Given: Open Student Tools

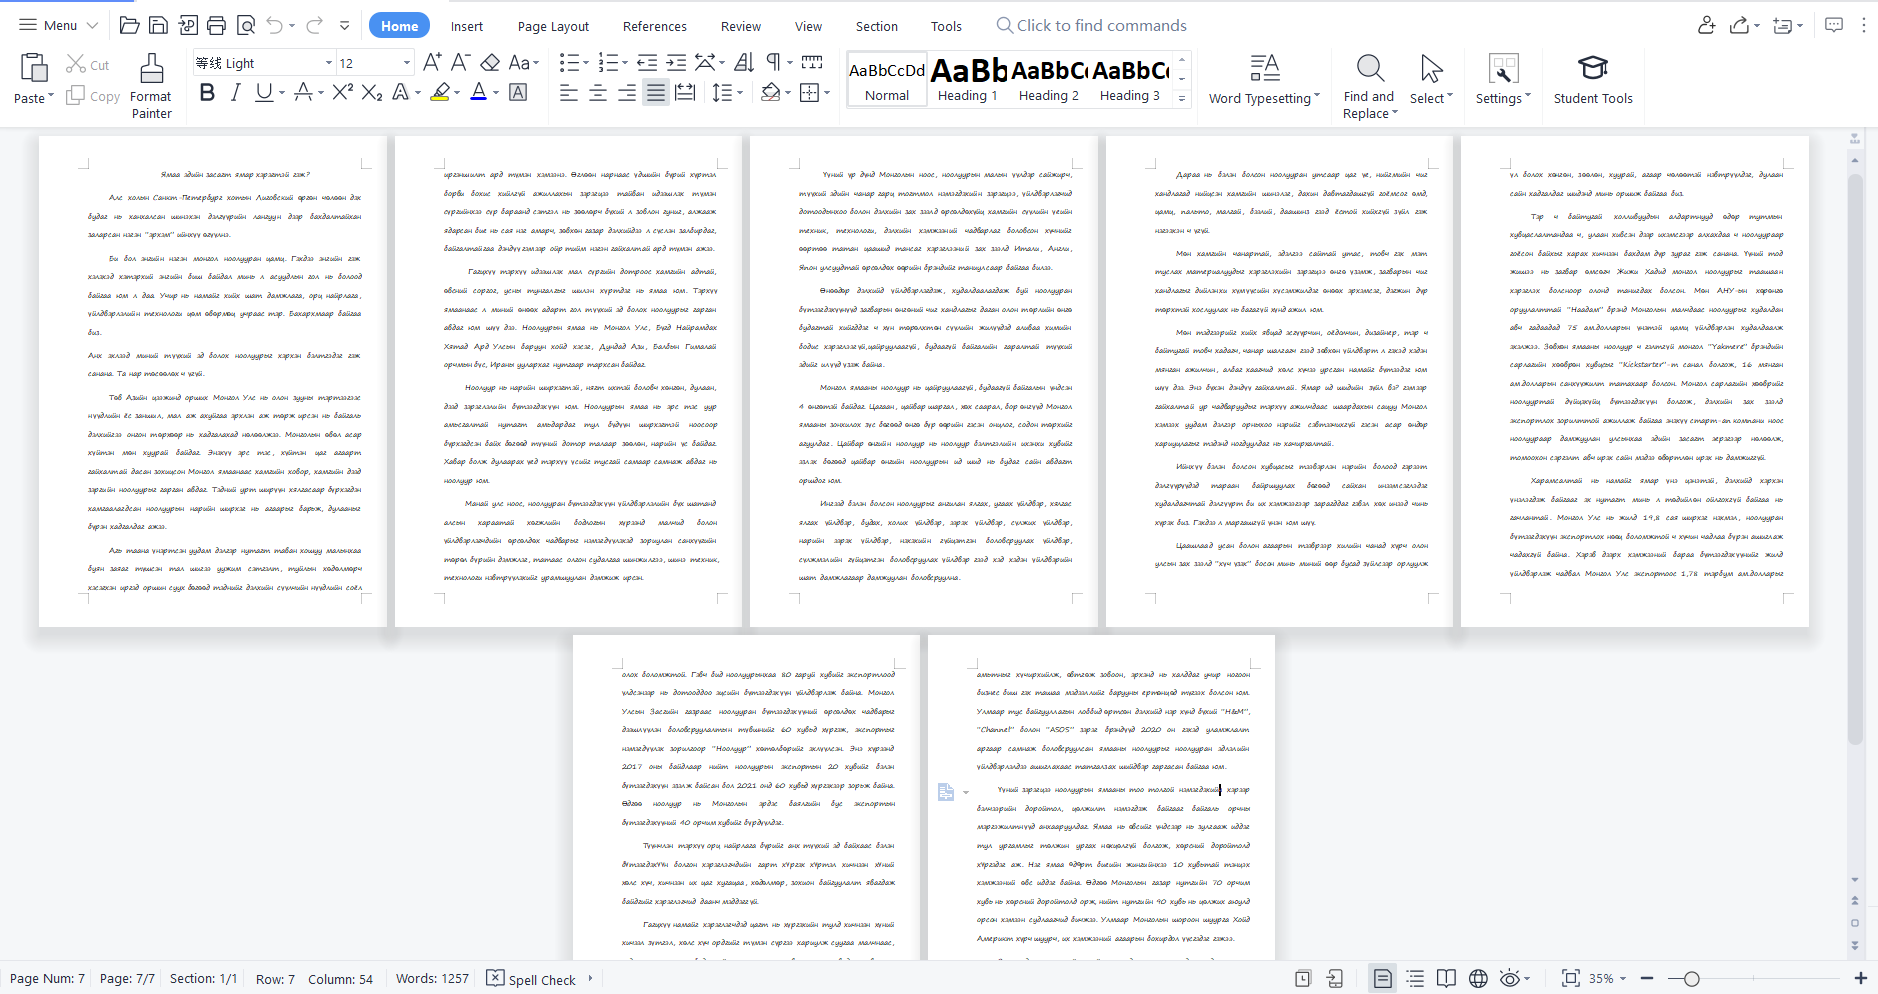Looking at the screenshot, I should [x=1592, y=80].
